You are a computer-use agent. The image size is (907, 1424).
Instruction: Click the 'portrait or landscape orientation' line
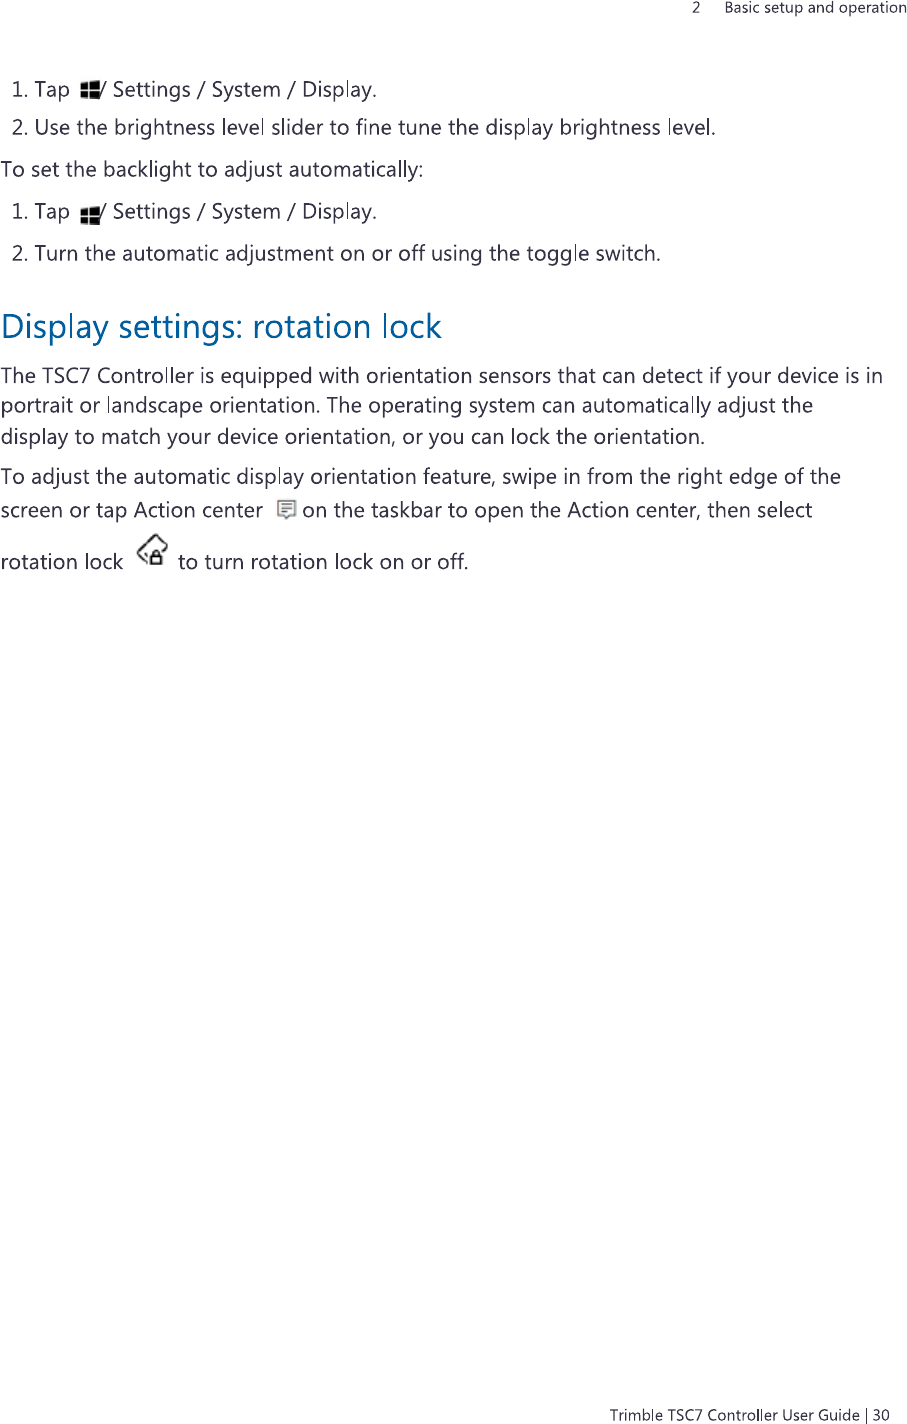tap(406, 406)
